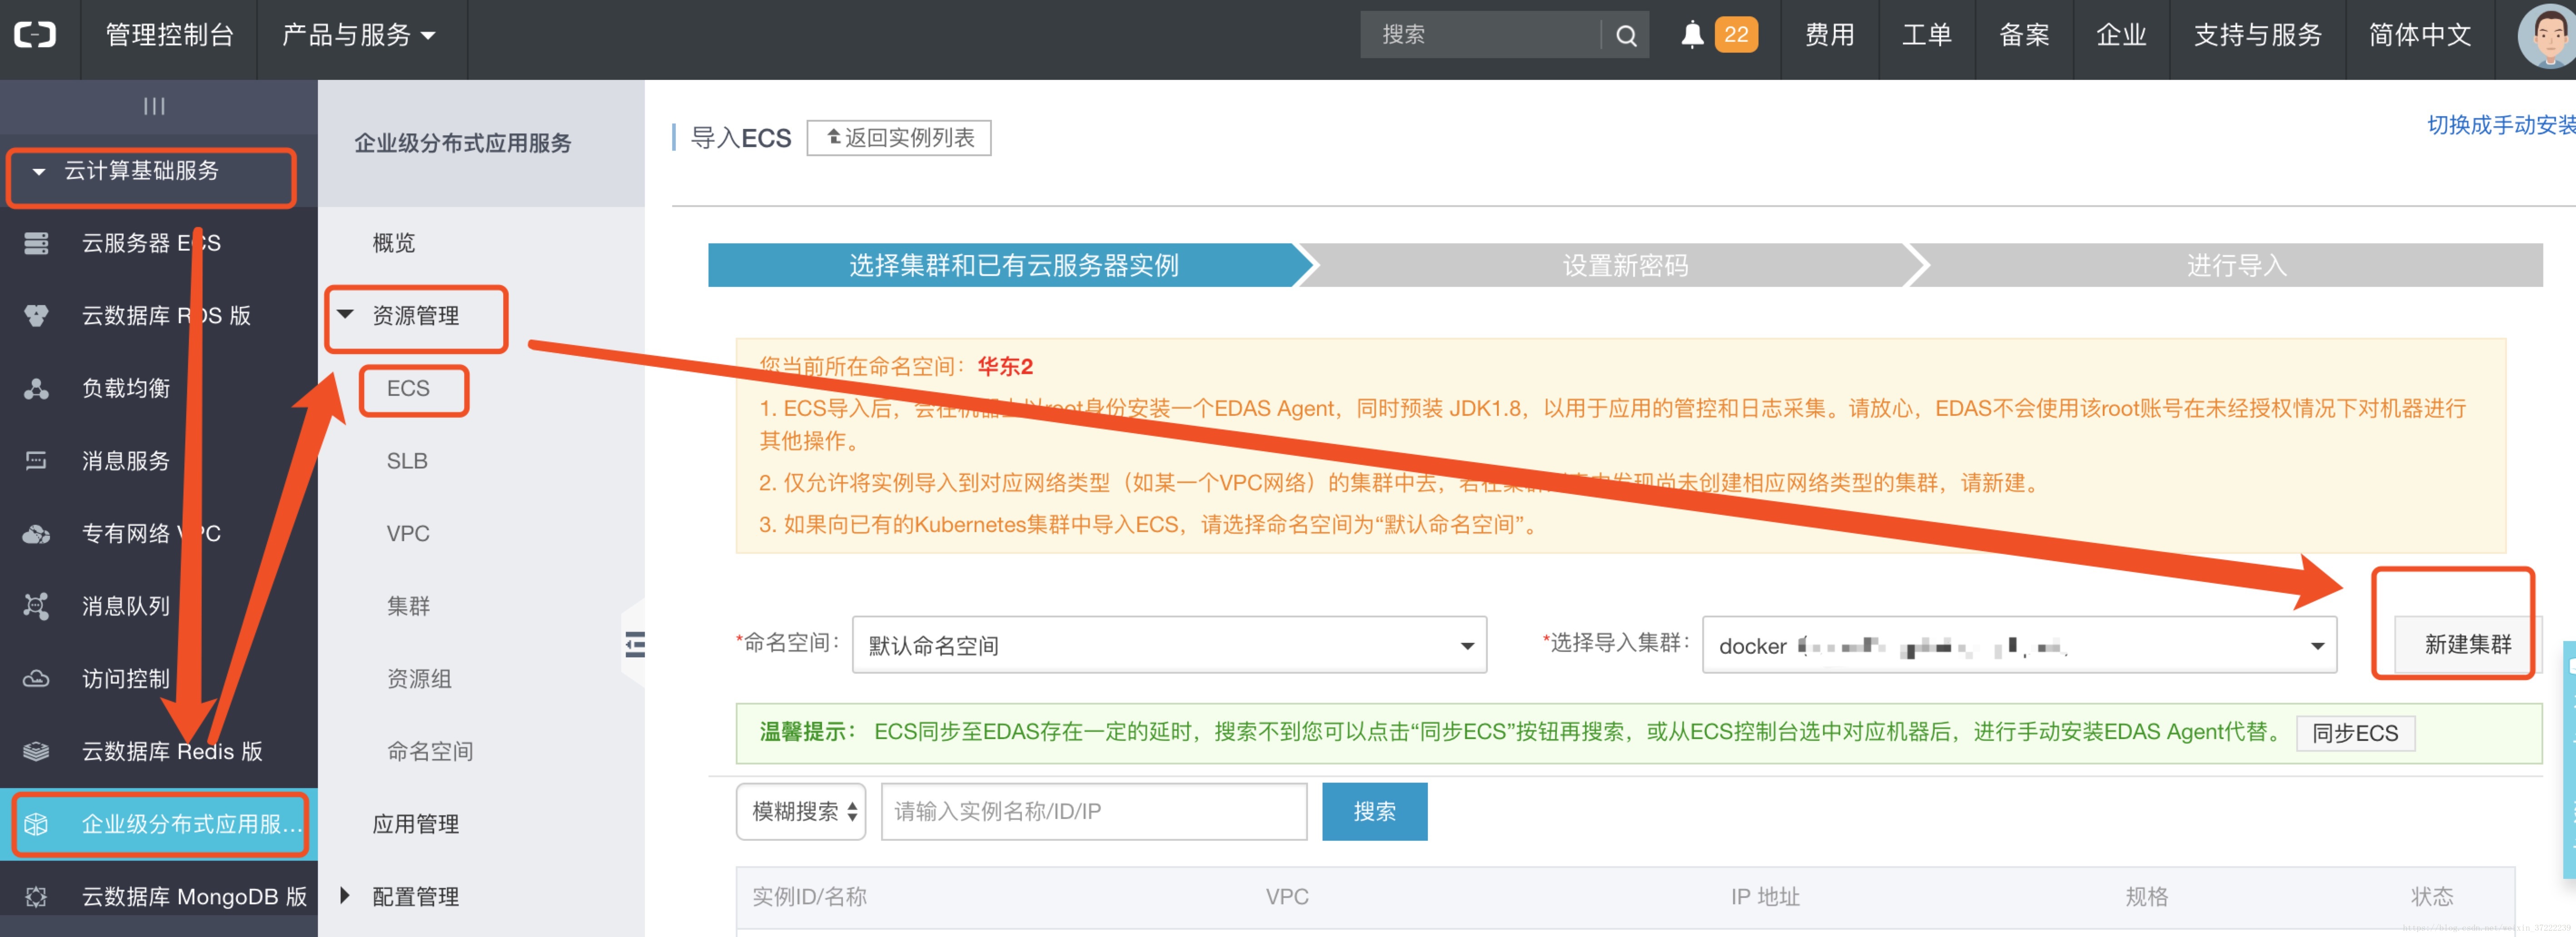The width and height of the screenshot is (2576, 937).
Task: Open the 工单 menu
Action: [x=1926, y=35]
